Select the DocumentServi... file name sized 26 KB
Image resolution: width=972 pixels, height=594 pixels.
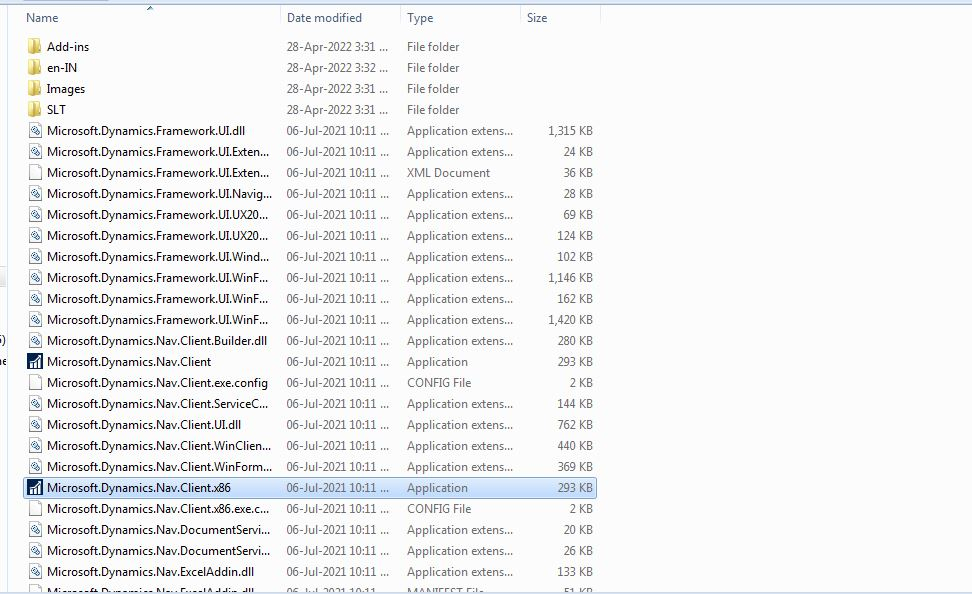click(x=159, y=551)
